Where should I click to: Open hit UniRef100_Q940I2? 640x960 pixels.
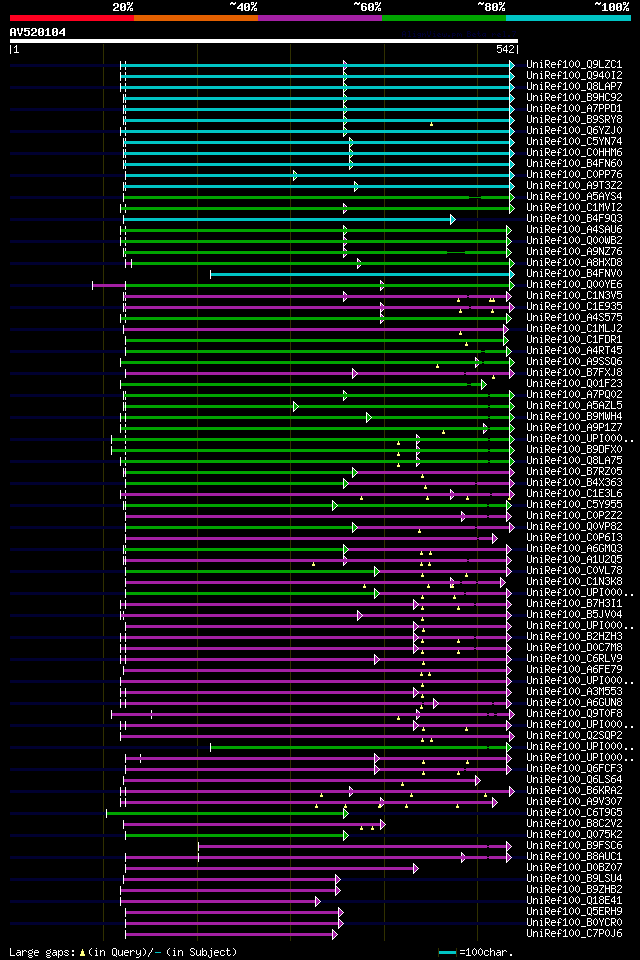click(x=574, y=75)
